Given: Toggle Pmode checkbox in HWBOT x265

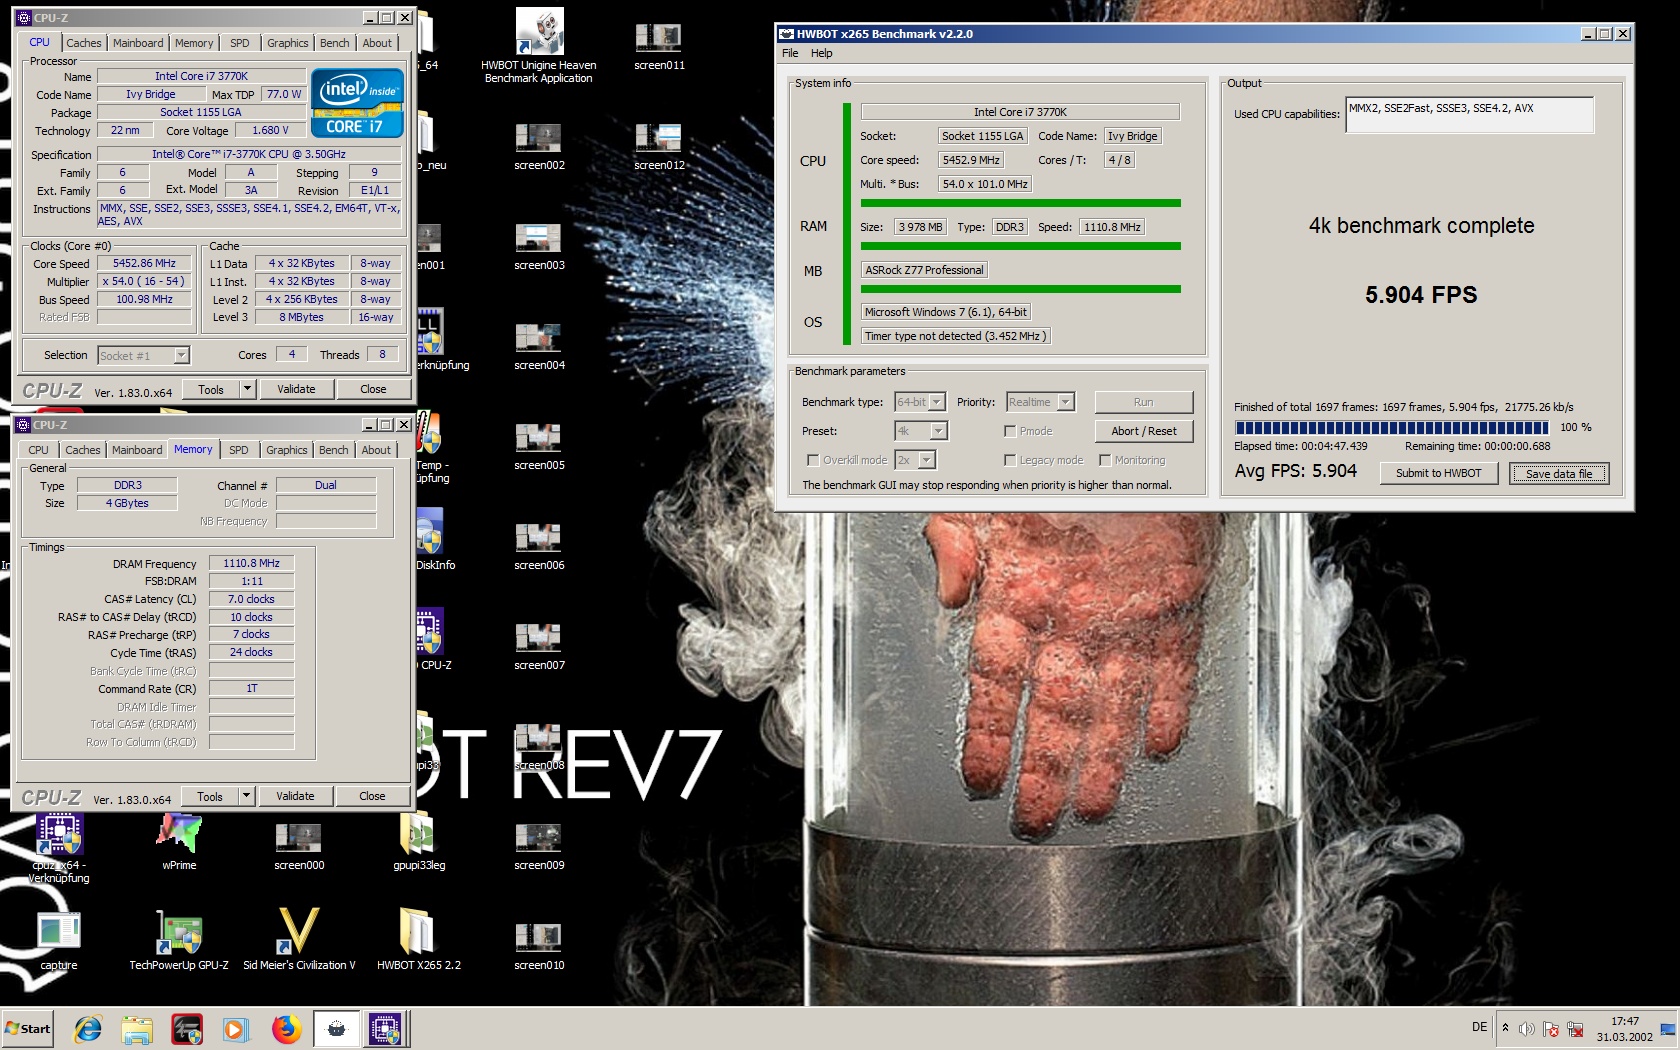Looking at the screenshot, I should coord(1010,431).
